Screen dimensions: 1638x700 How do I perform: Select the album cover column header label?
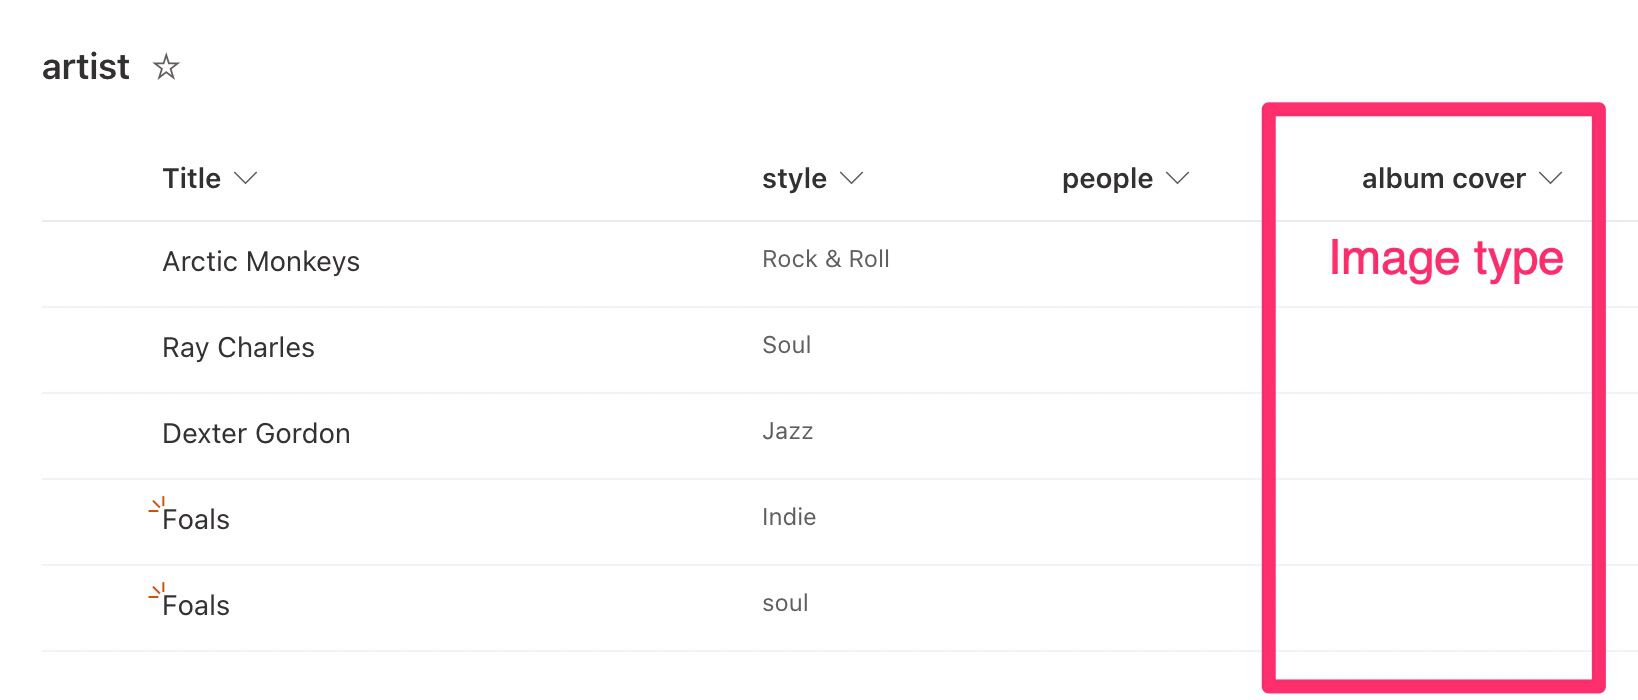click(x=1443, y=178)
